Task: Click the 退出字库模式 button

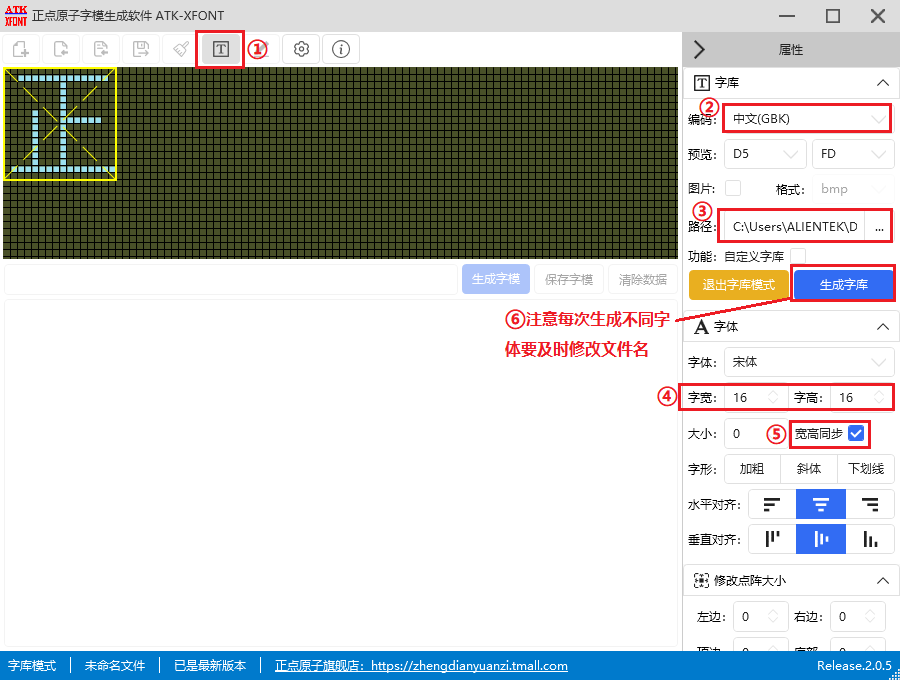Action: (x=738, y=285)
